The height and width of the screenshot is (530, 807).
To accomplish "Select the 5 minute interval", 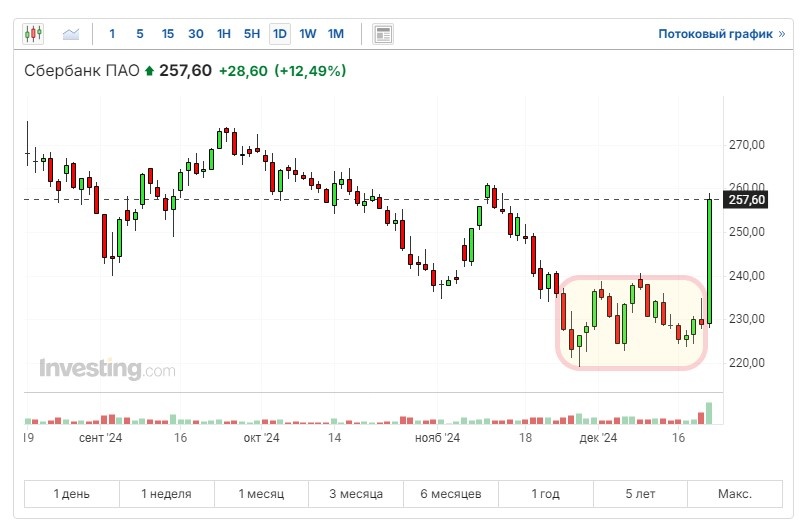I will [x=140, y=34].
